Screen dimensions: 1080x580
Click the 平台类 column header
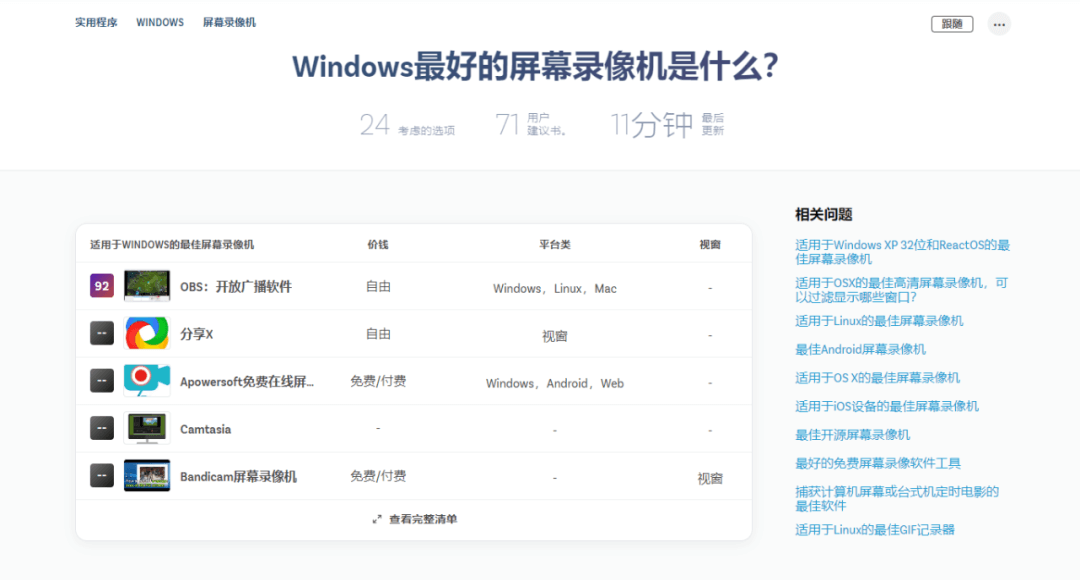point(554,245)
